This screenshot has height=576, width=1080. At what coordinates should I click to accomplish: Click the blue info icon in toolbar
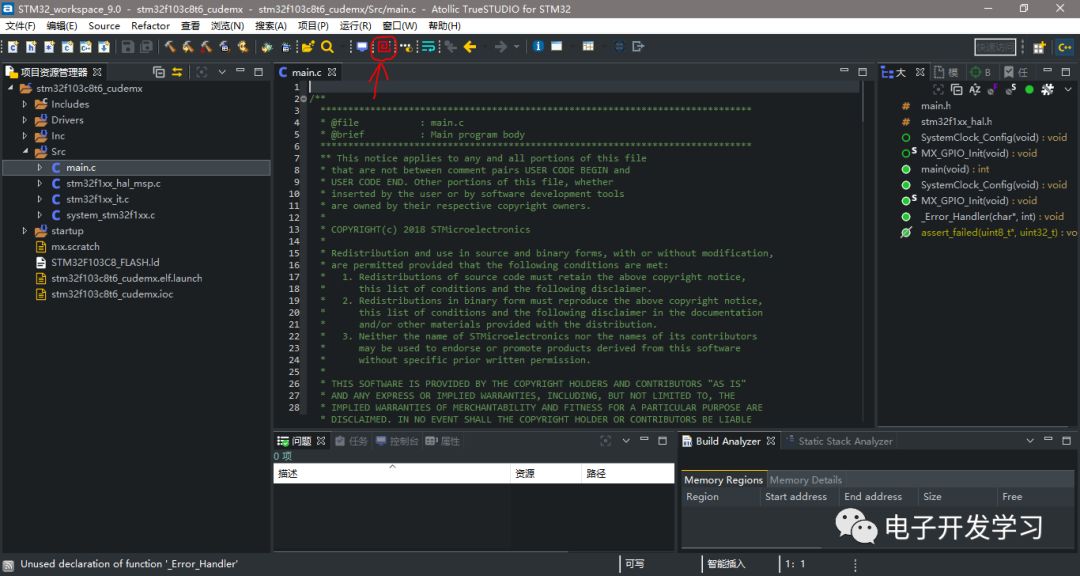point(538,47)
